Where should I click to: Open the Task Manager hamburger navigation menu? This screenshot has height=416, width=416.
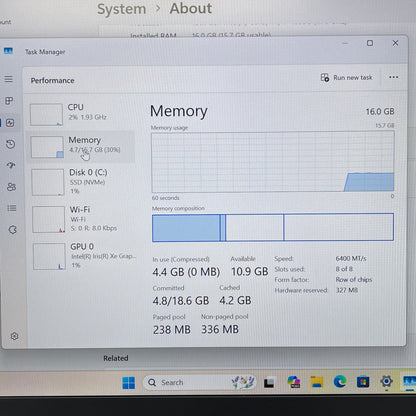9,79
